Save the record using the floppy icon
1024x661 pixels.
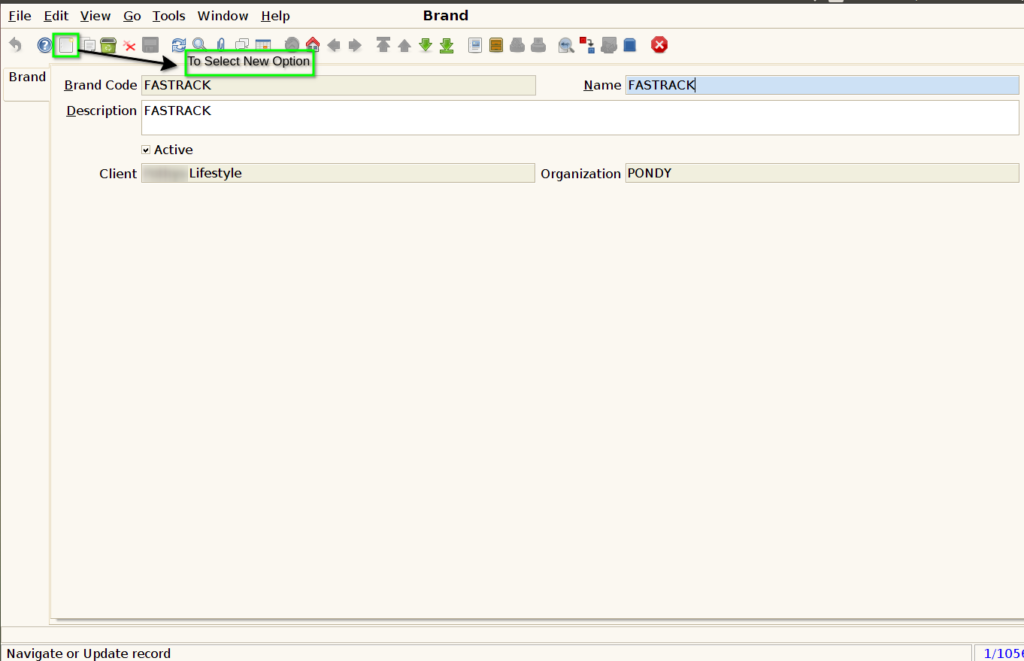point(151,45)
